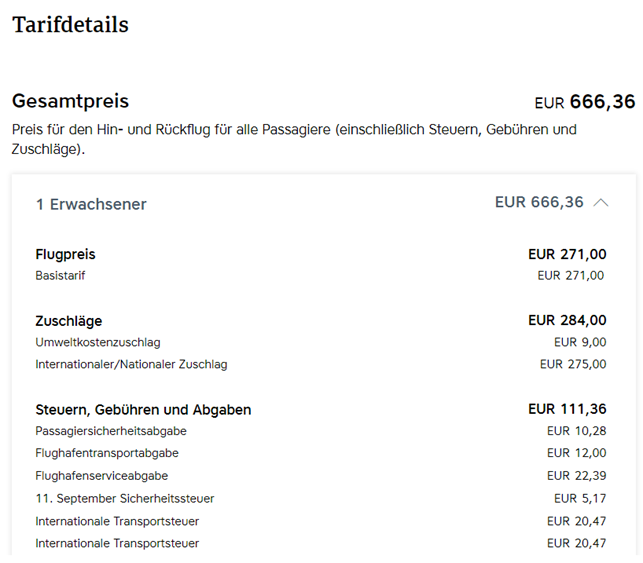Screen dimensions: 643x563
Task: Click the Zuschläge section title
Action: 68,321
